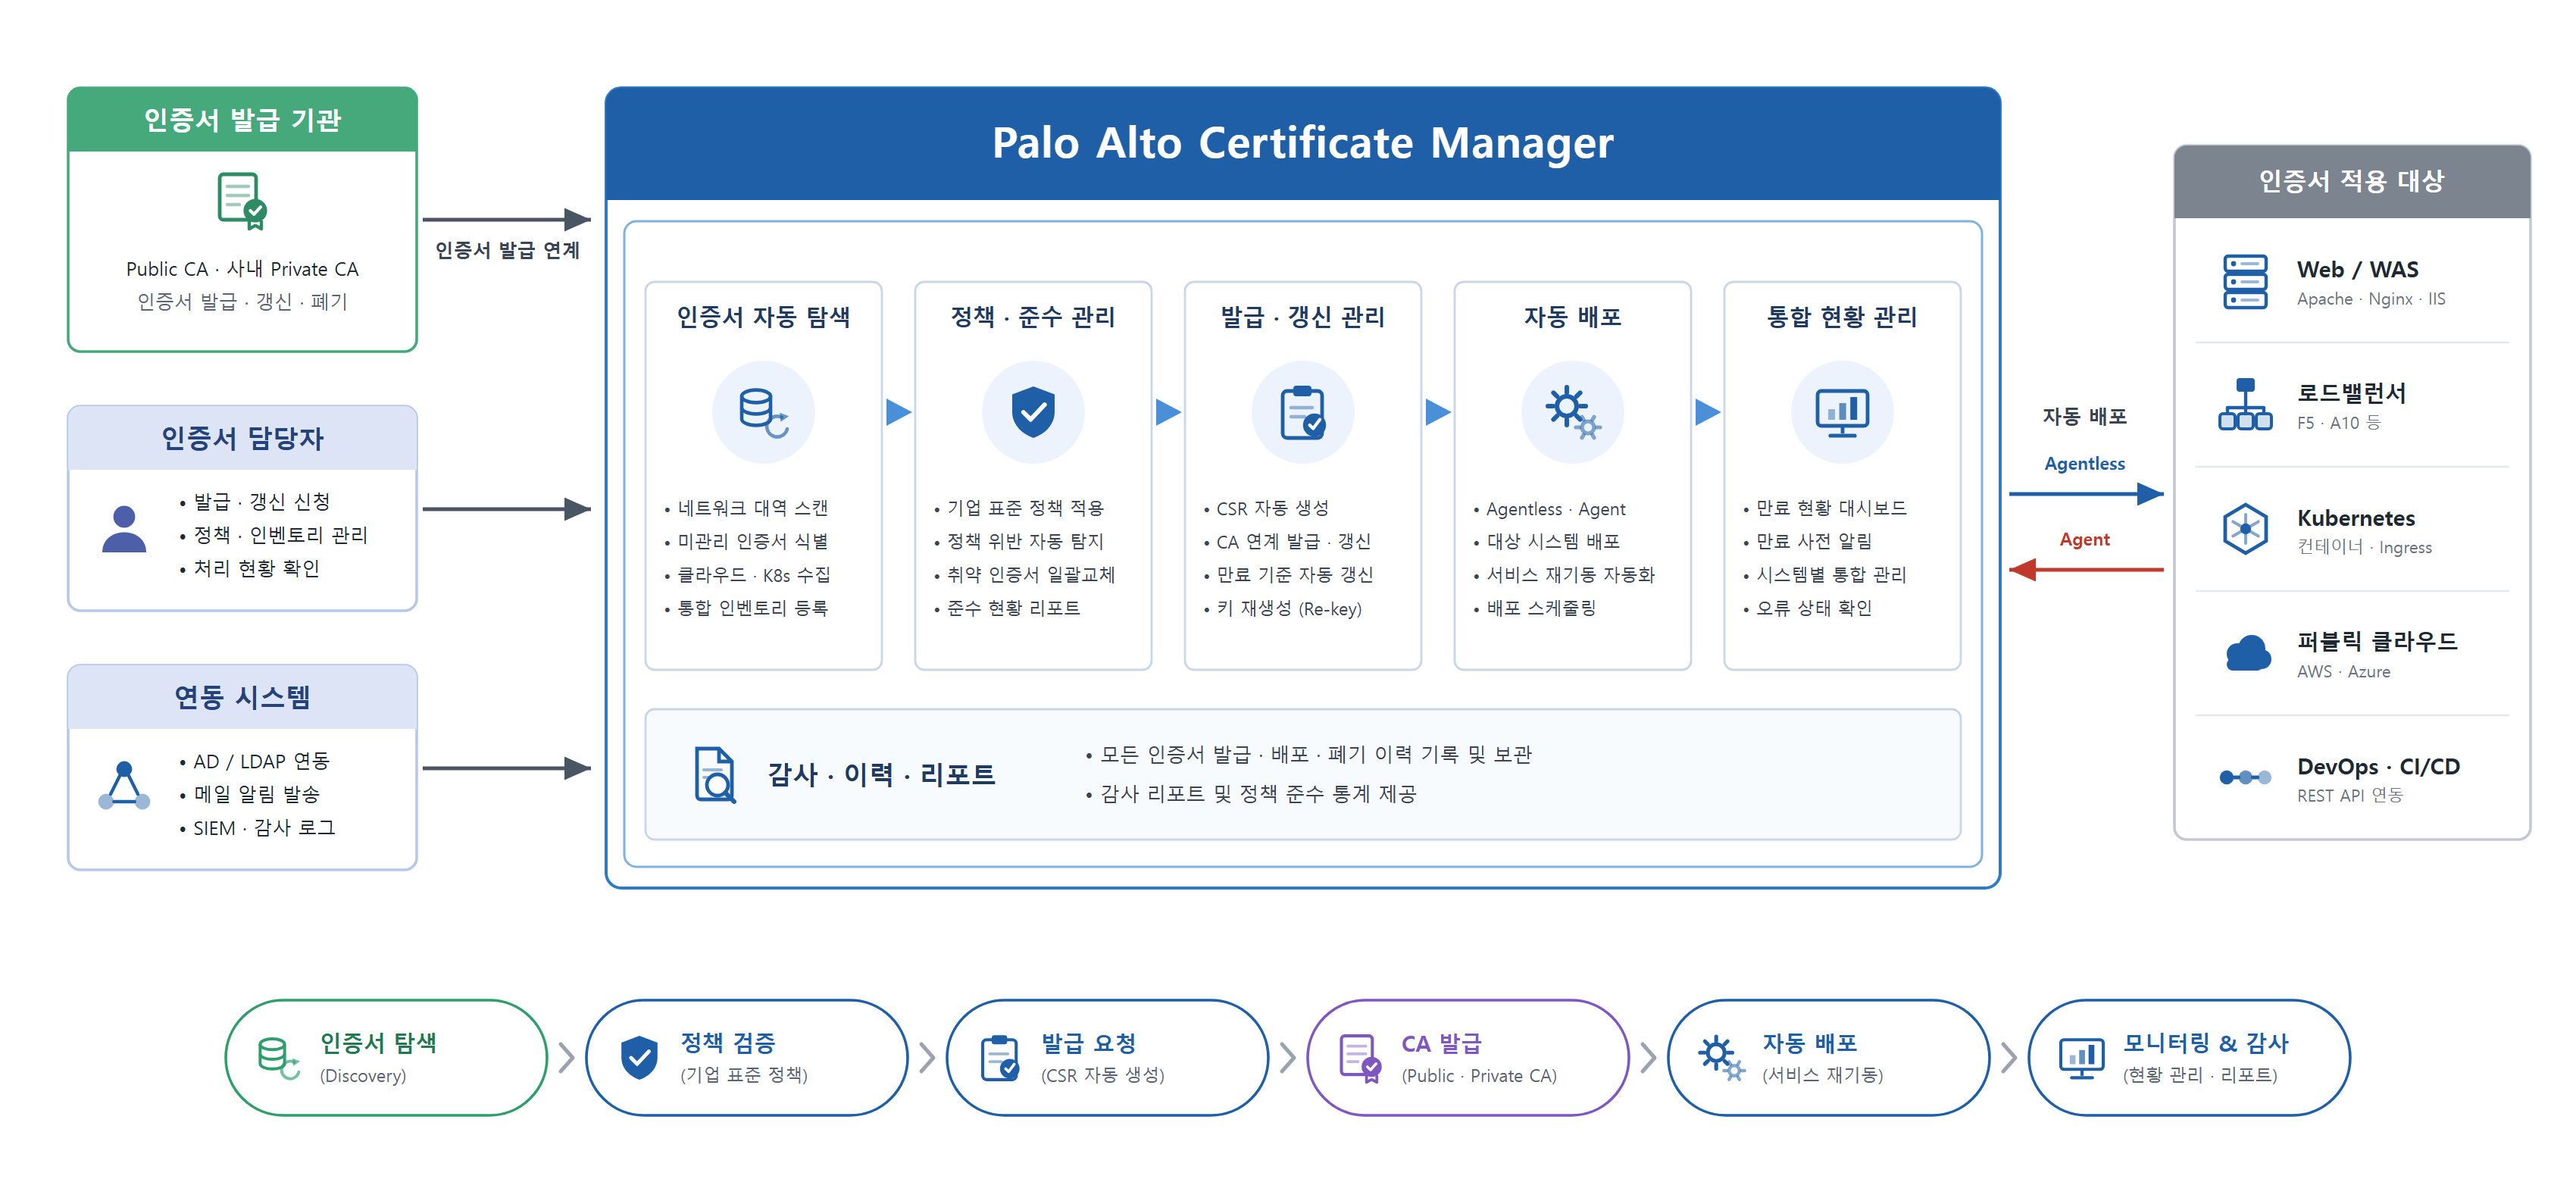Click the blue triangle between 인증서 자동 탐색 and 정책 · 준수 관리
The image size is (2576, 1179).
[898, 412]
